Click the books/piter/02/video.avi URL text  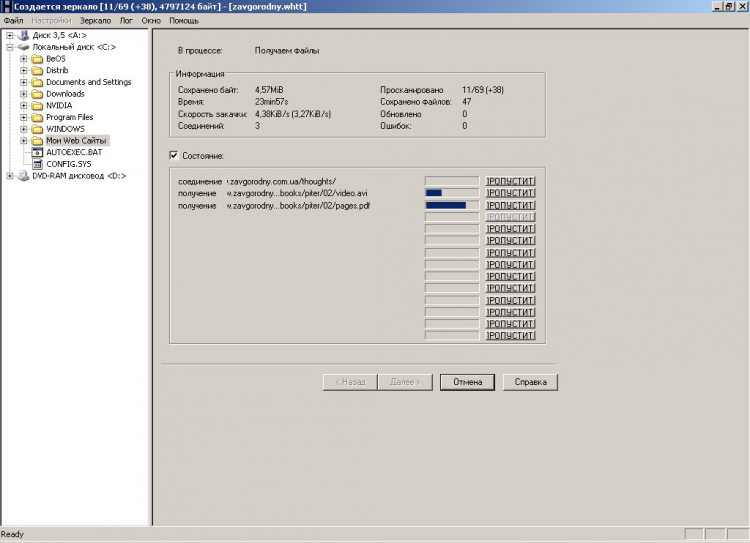(x=297, y=193)
